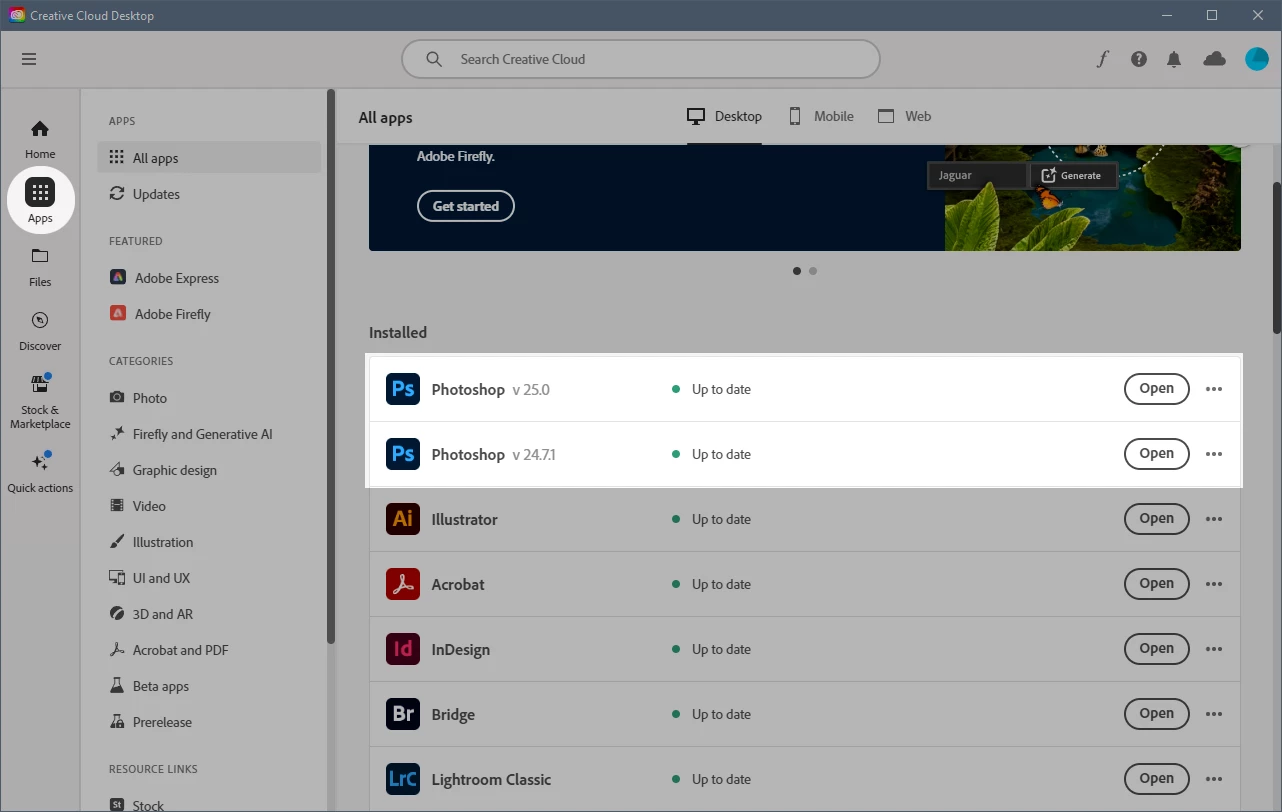The width and height of the screenshot is (1282, 812).
Task: Select the Illustration category
Action: (x=209, y=542)
